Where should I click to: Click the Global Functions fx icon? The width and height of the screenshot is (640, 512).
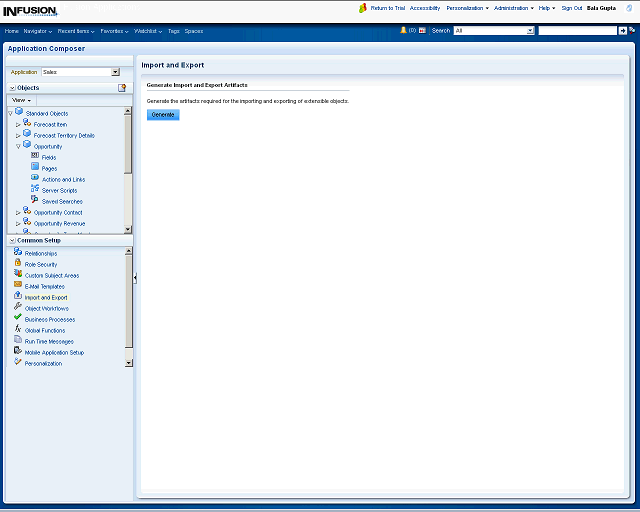[x=18, y=330]
